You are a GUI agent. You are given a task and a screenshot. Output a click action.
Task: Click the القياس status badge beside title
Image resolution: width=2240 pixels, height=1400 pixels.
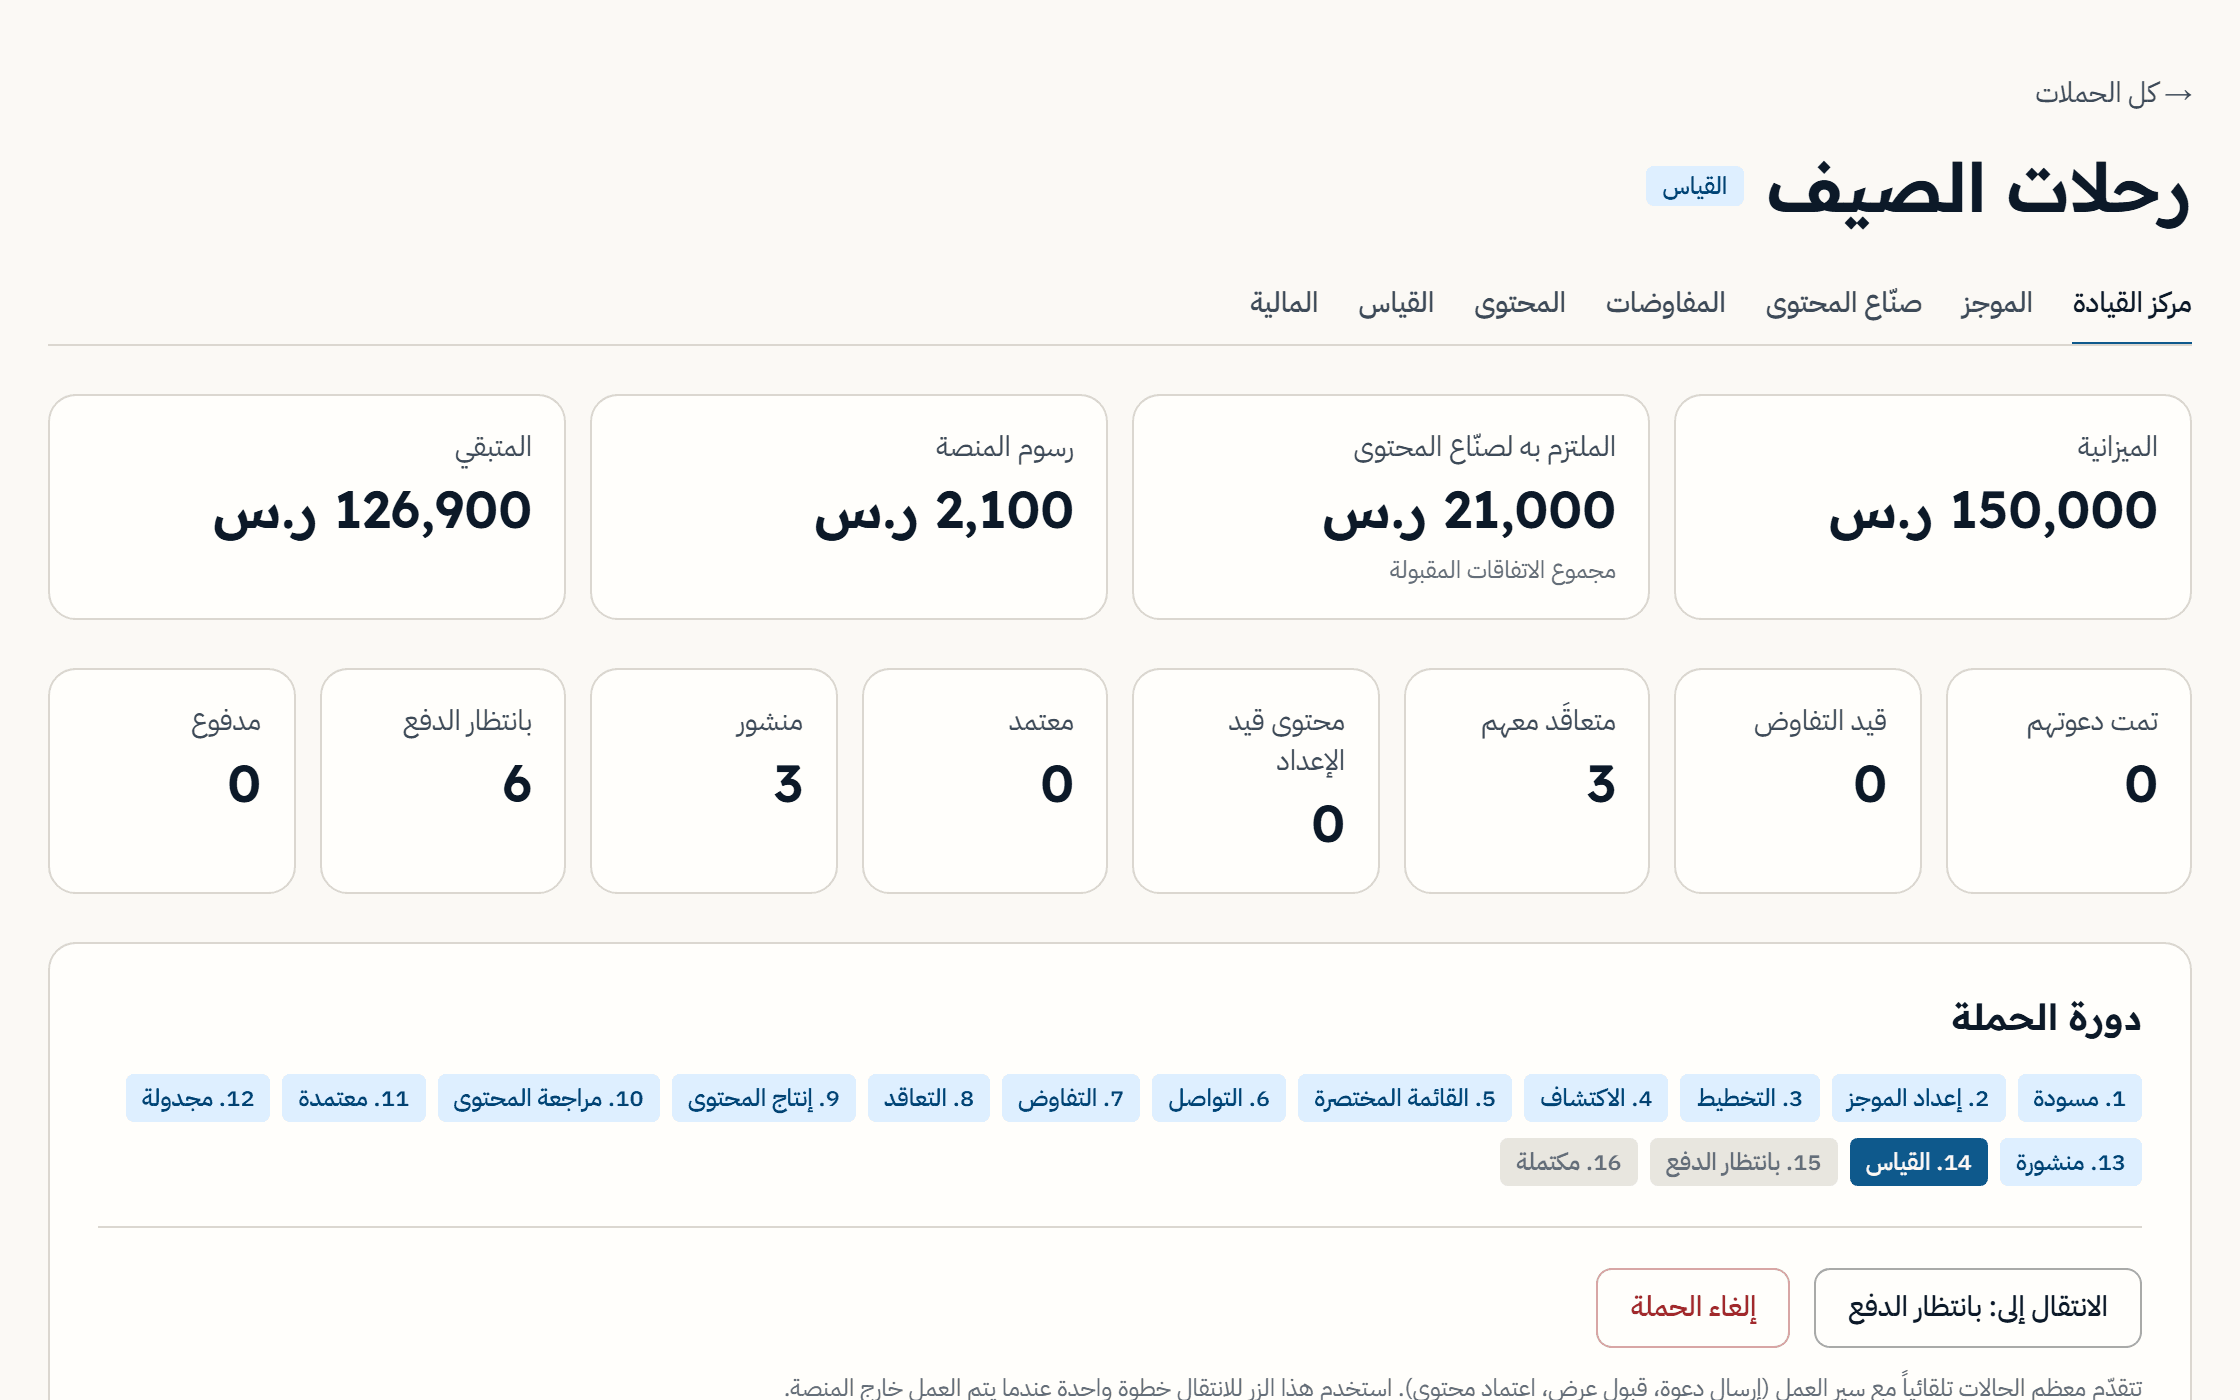click(x=1694, y=187)
